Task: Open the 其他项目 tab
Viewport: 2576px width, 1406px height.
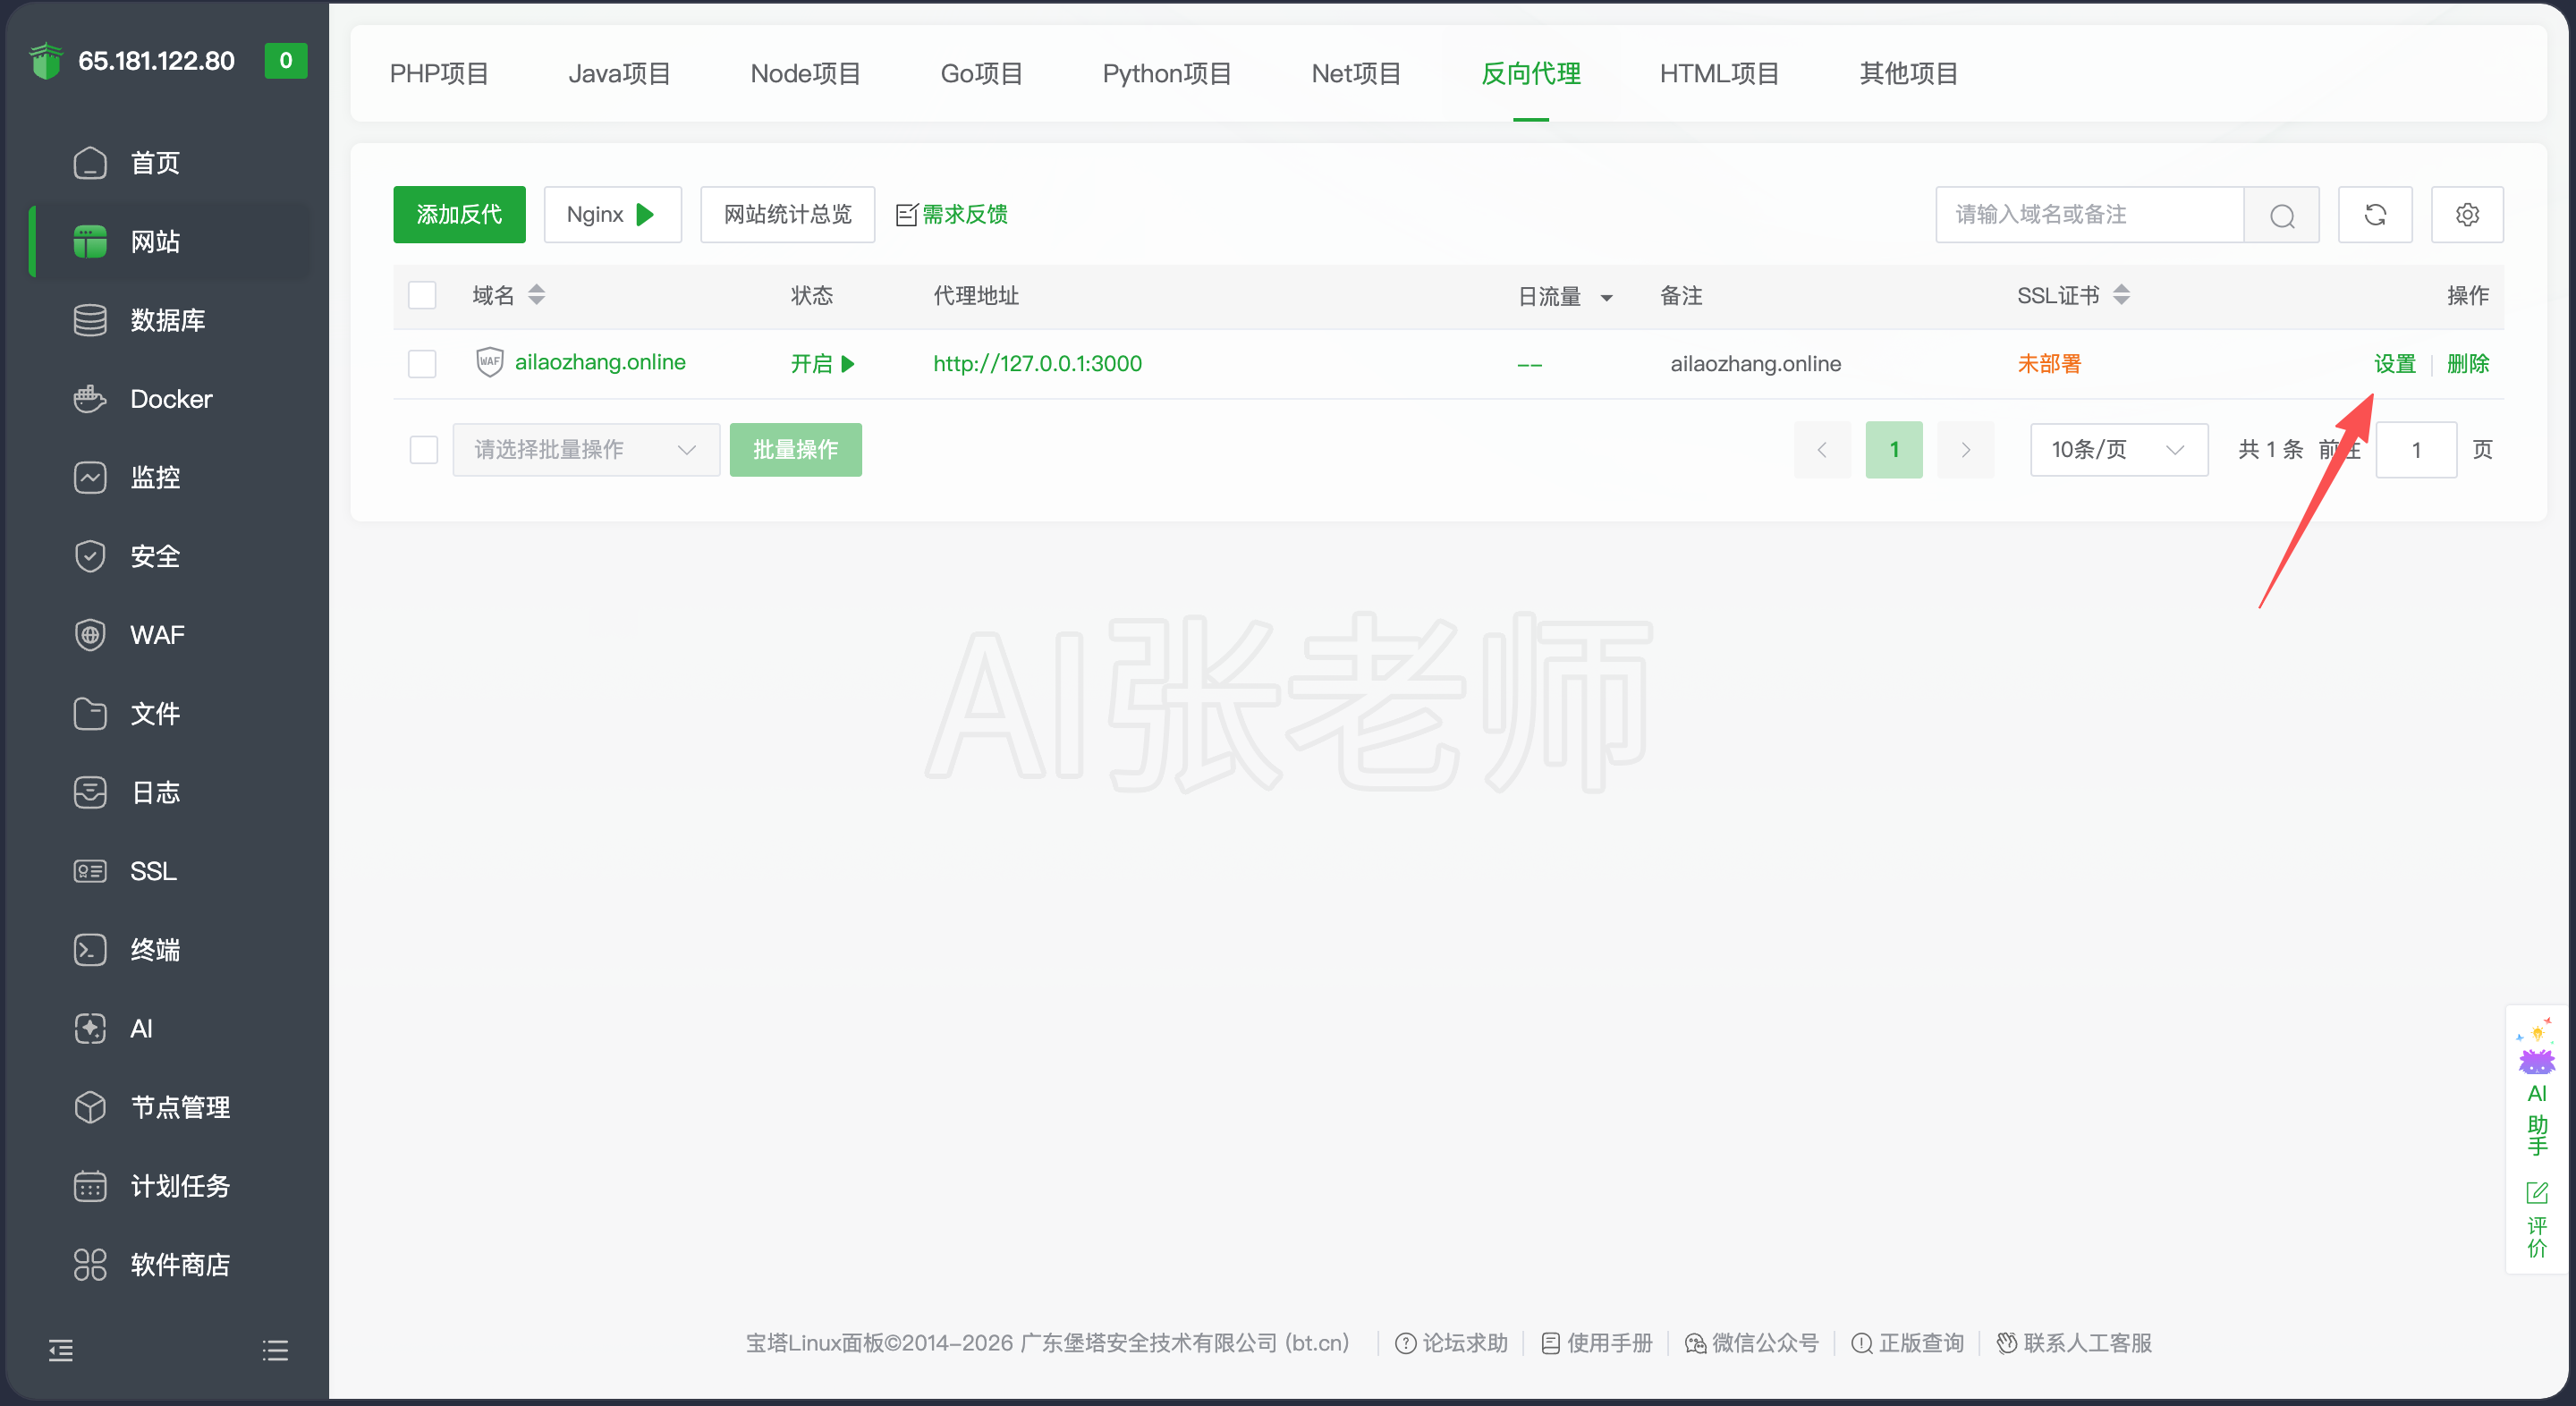Action: 1908,74
